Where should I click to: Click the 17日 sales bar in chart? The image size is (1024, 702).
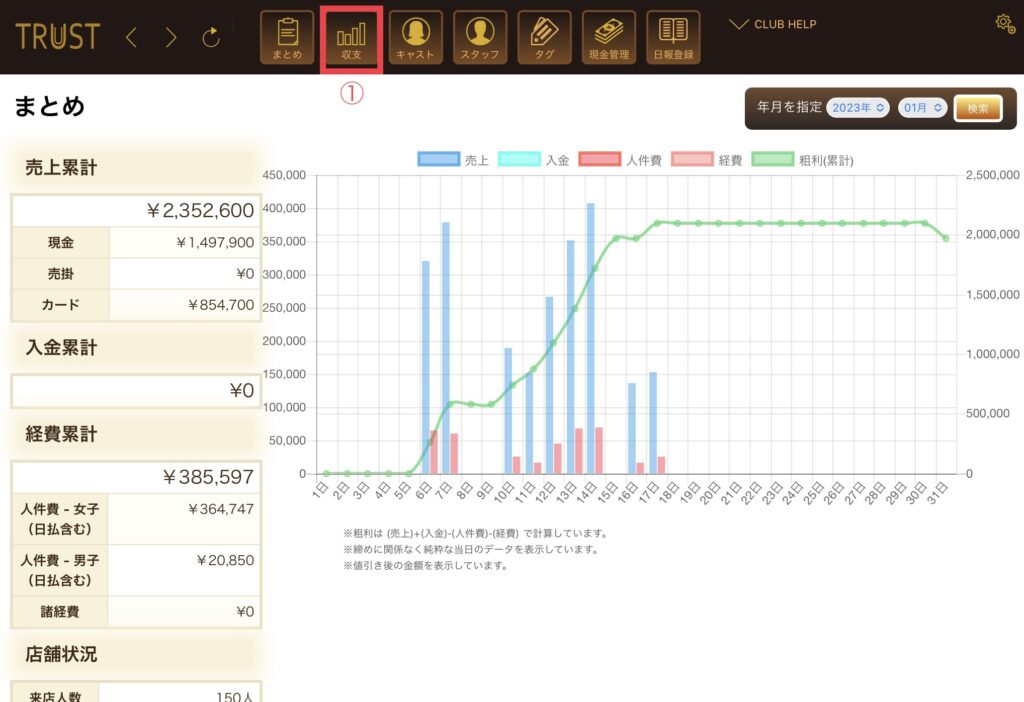(x=653, y=423)
